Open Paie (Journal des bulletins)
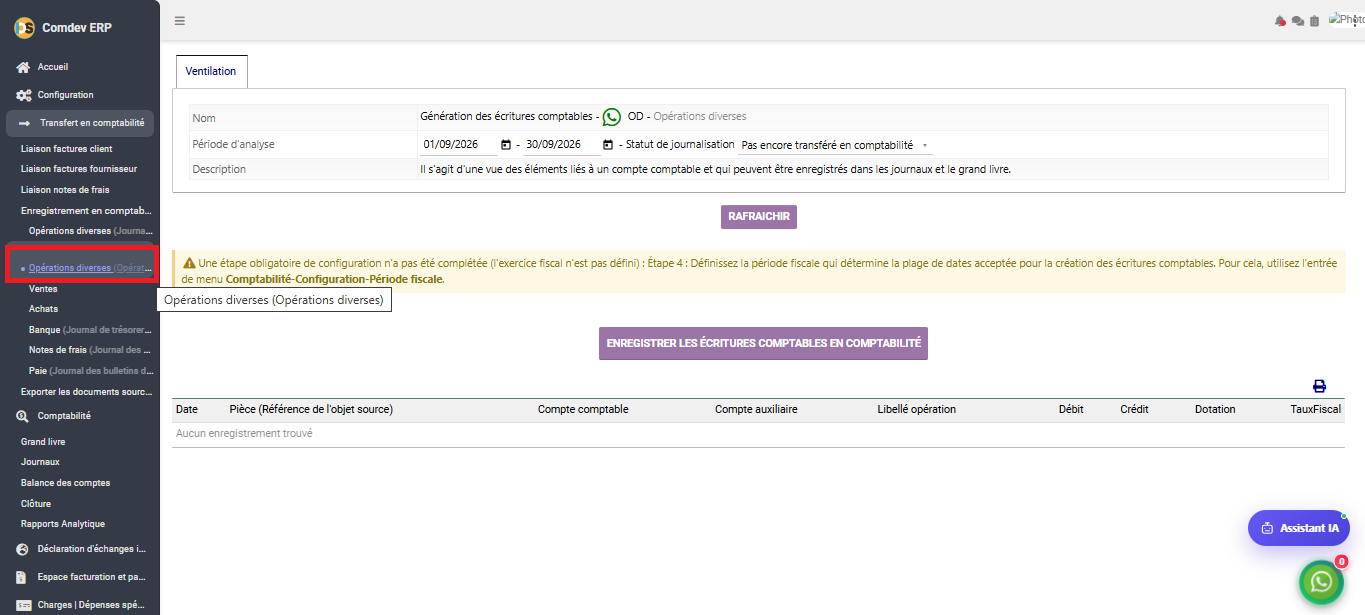 tap(90, 371)
